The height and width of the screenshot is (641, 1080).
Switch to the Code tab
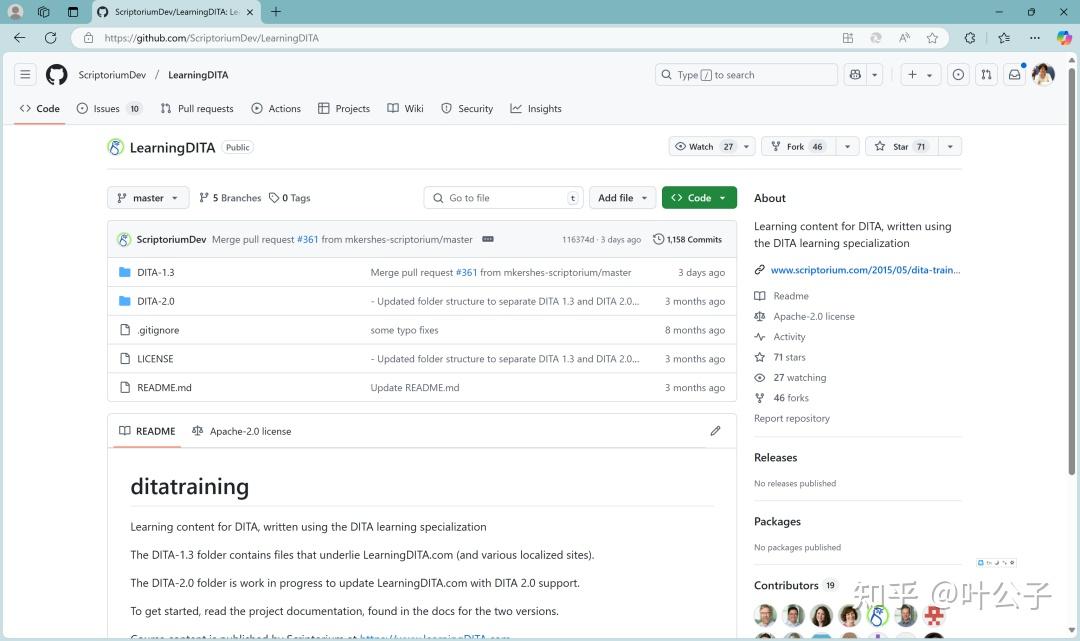[x=40, y=109]
